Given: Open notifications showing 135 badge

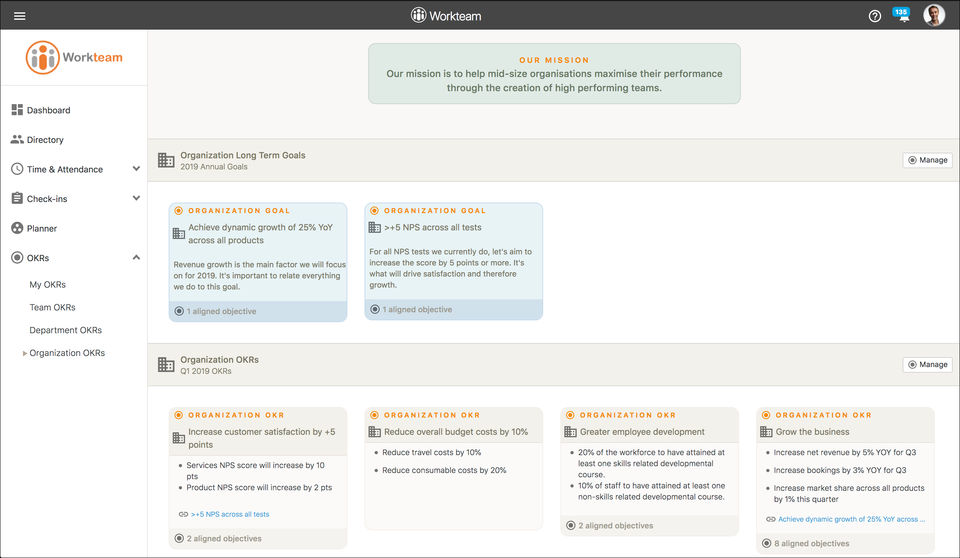Looking at the screenshot, I should click(901, 15).
